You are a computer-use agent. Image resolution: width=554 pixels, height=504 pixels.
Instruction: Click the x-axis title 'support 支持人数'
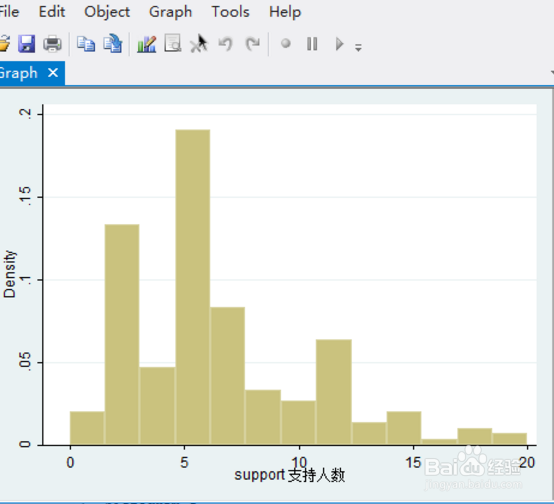tap(289, 476)
